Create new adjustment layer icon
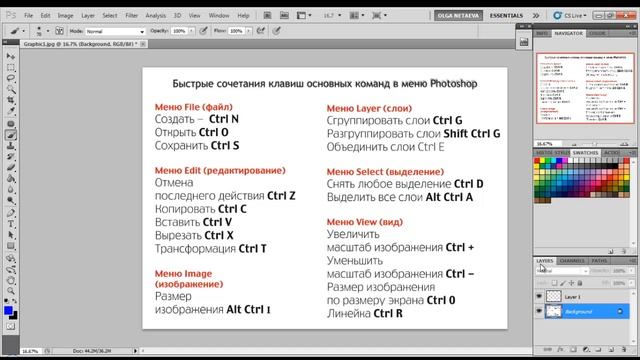The height and width of the screenshot is (360, 640). [x=586, y=350]
